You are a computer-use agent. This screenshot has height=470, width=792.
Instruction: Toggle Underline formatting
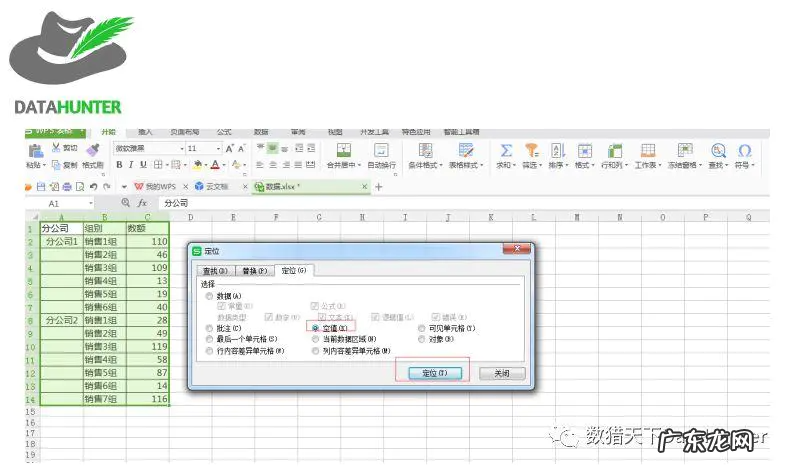143,165
